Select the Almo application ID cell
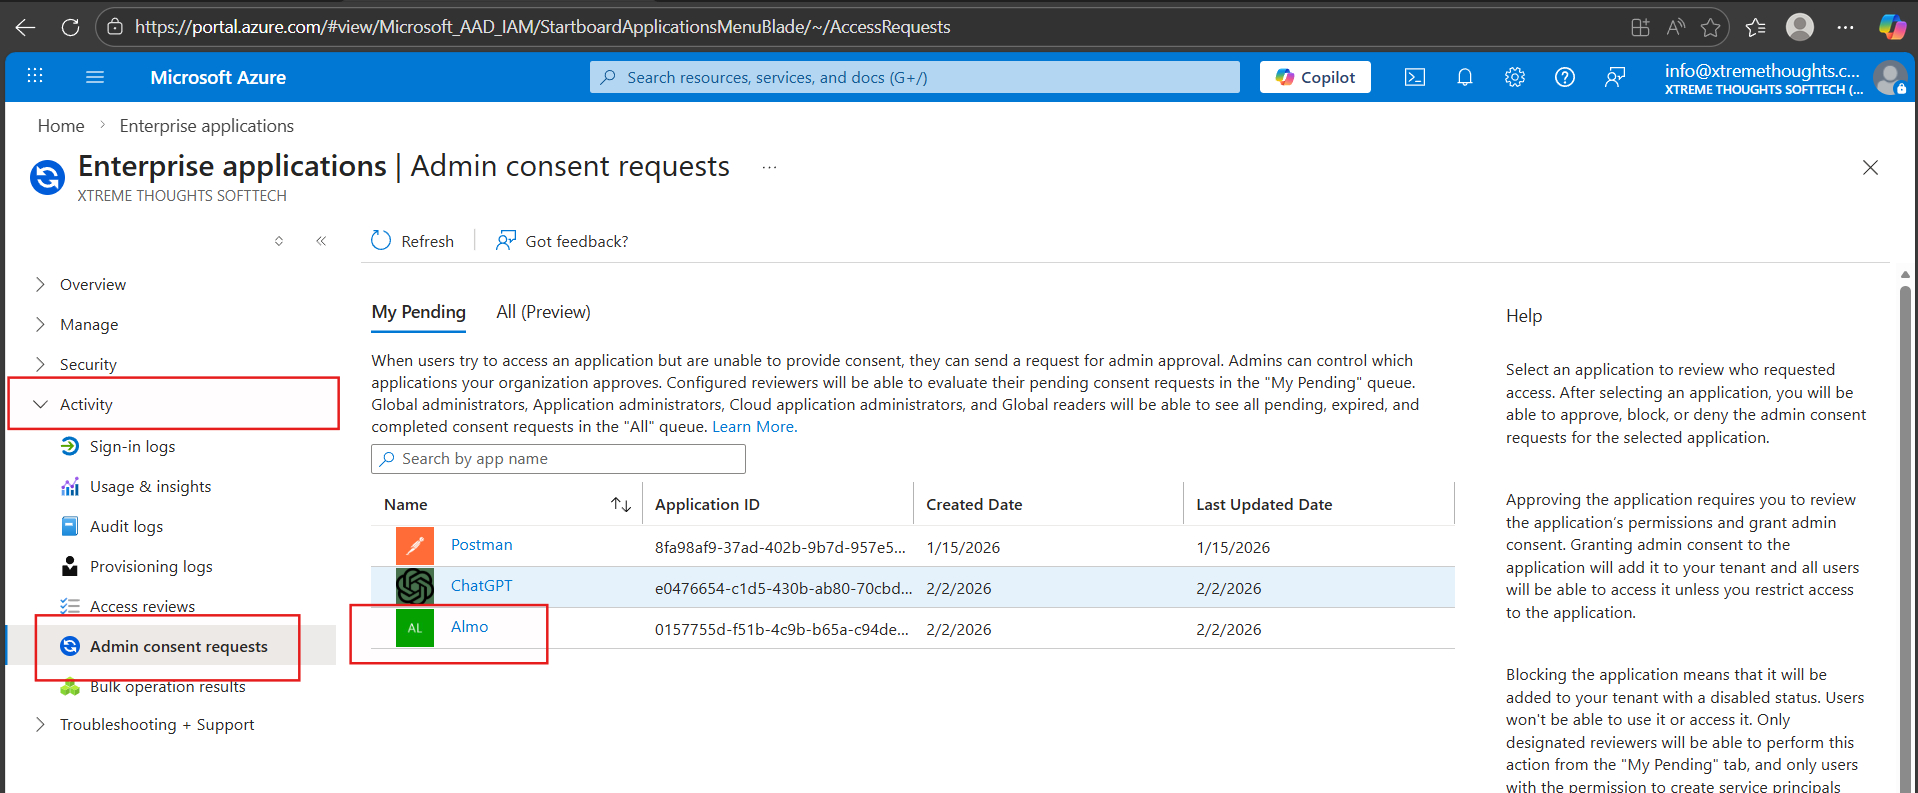The image size is (1918, 793). pyautogui.click(x=782, y=630)
